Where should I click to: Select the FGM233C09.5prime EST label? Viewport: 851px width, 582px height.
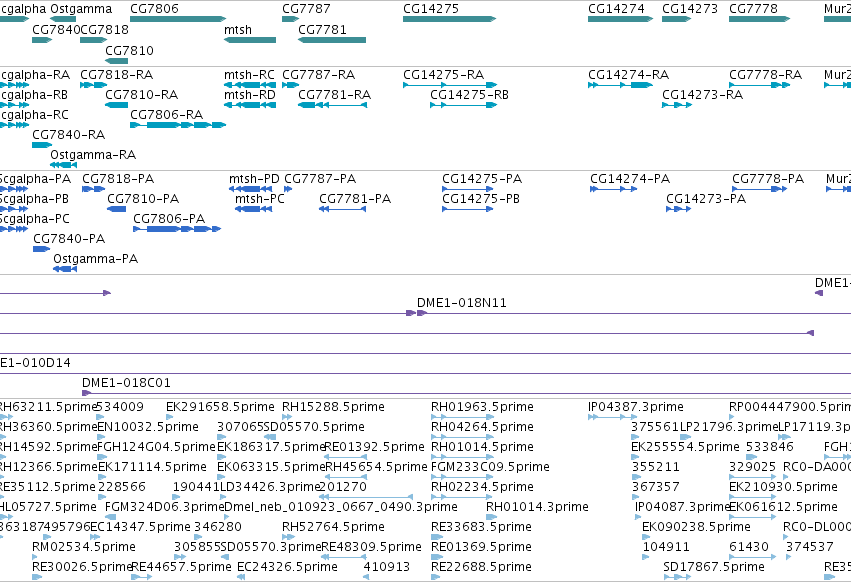490,467
